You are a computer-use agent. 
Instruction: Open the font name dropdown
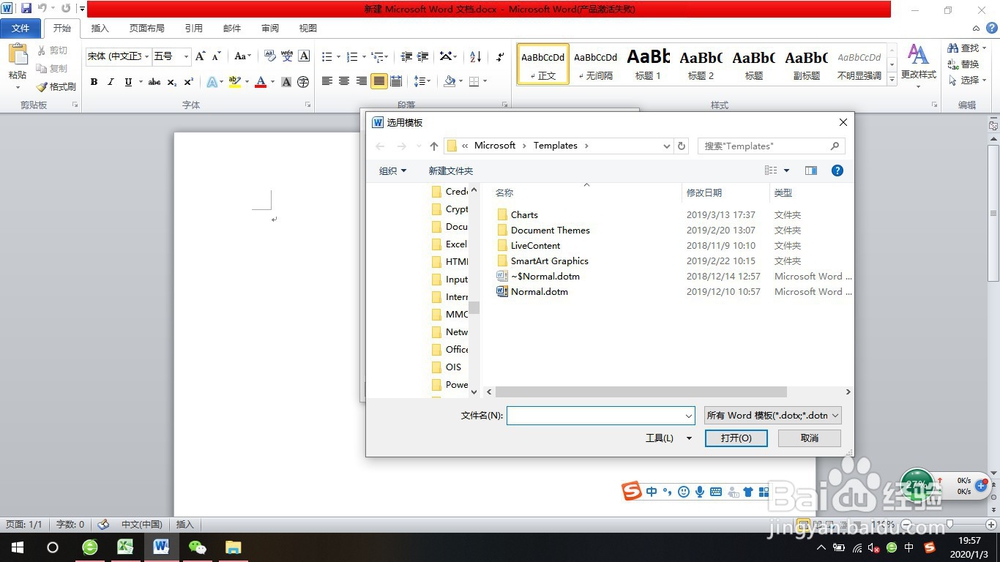click(147, 56)
